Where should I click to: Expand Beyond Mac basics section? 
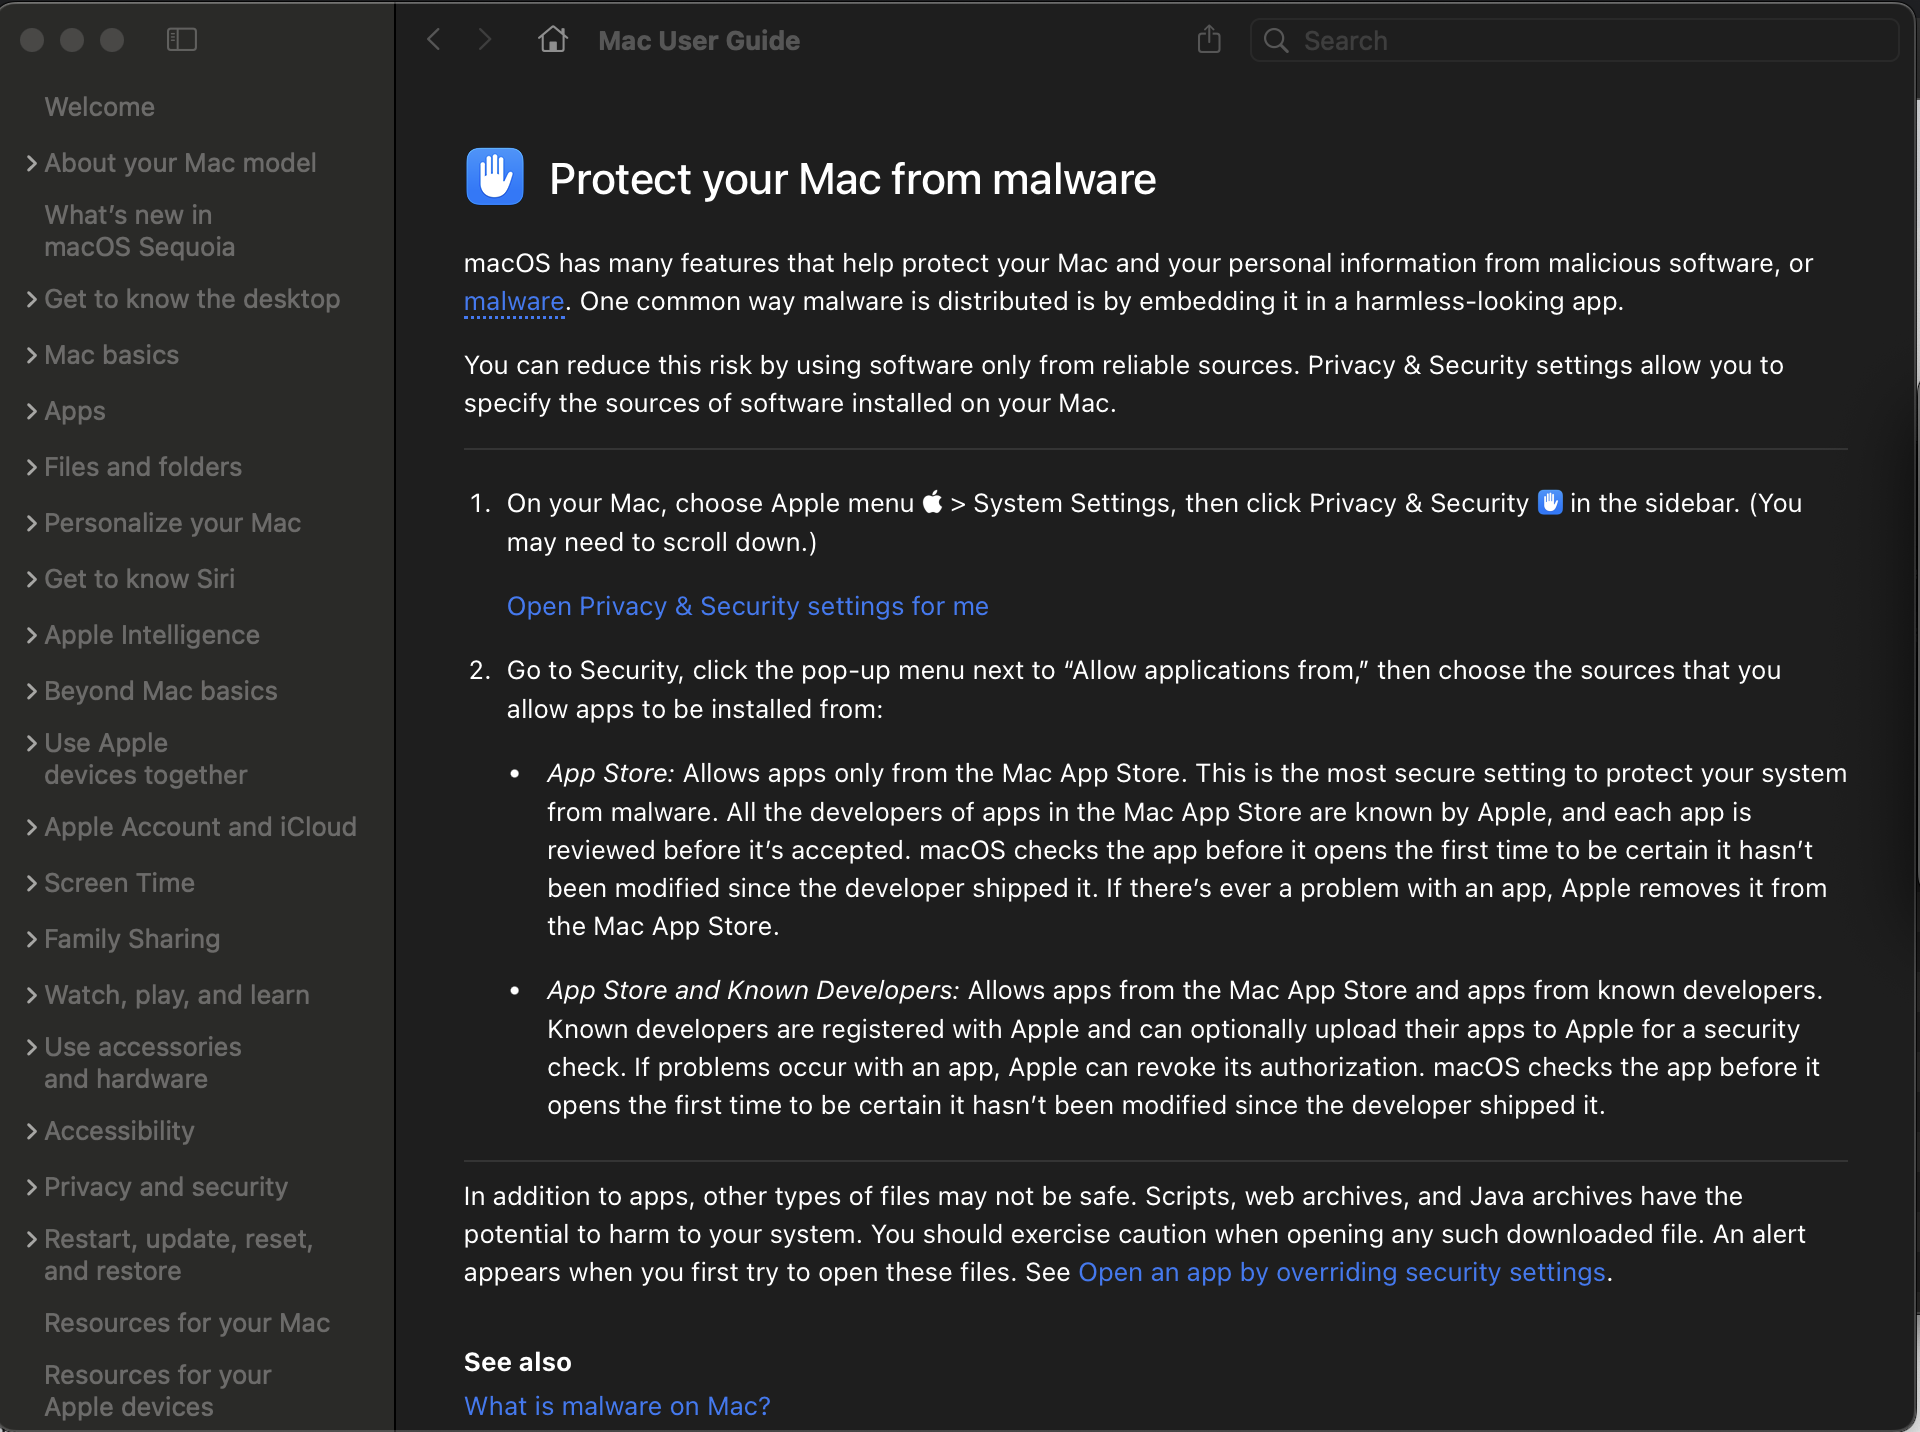click(x=32, y=691)
